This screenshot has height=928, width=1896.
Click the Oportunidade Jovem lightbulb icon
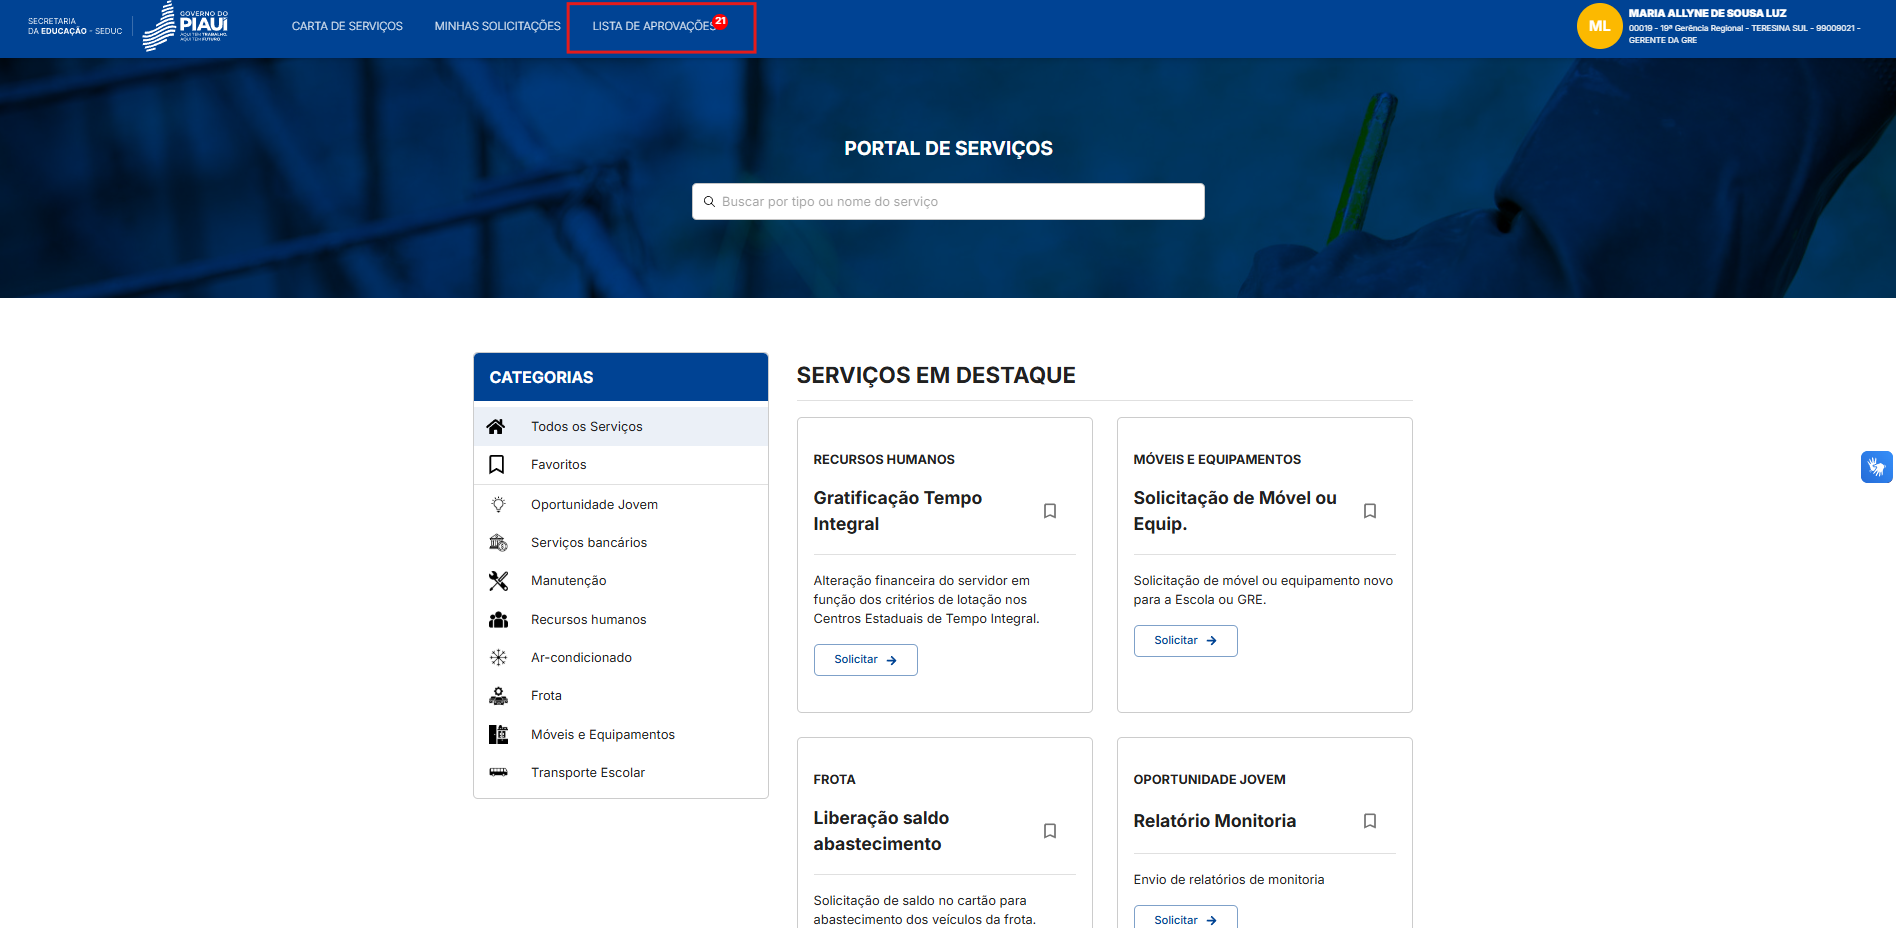point(498,505)
